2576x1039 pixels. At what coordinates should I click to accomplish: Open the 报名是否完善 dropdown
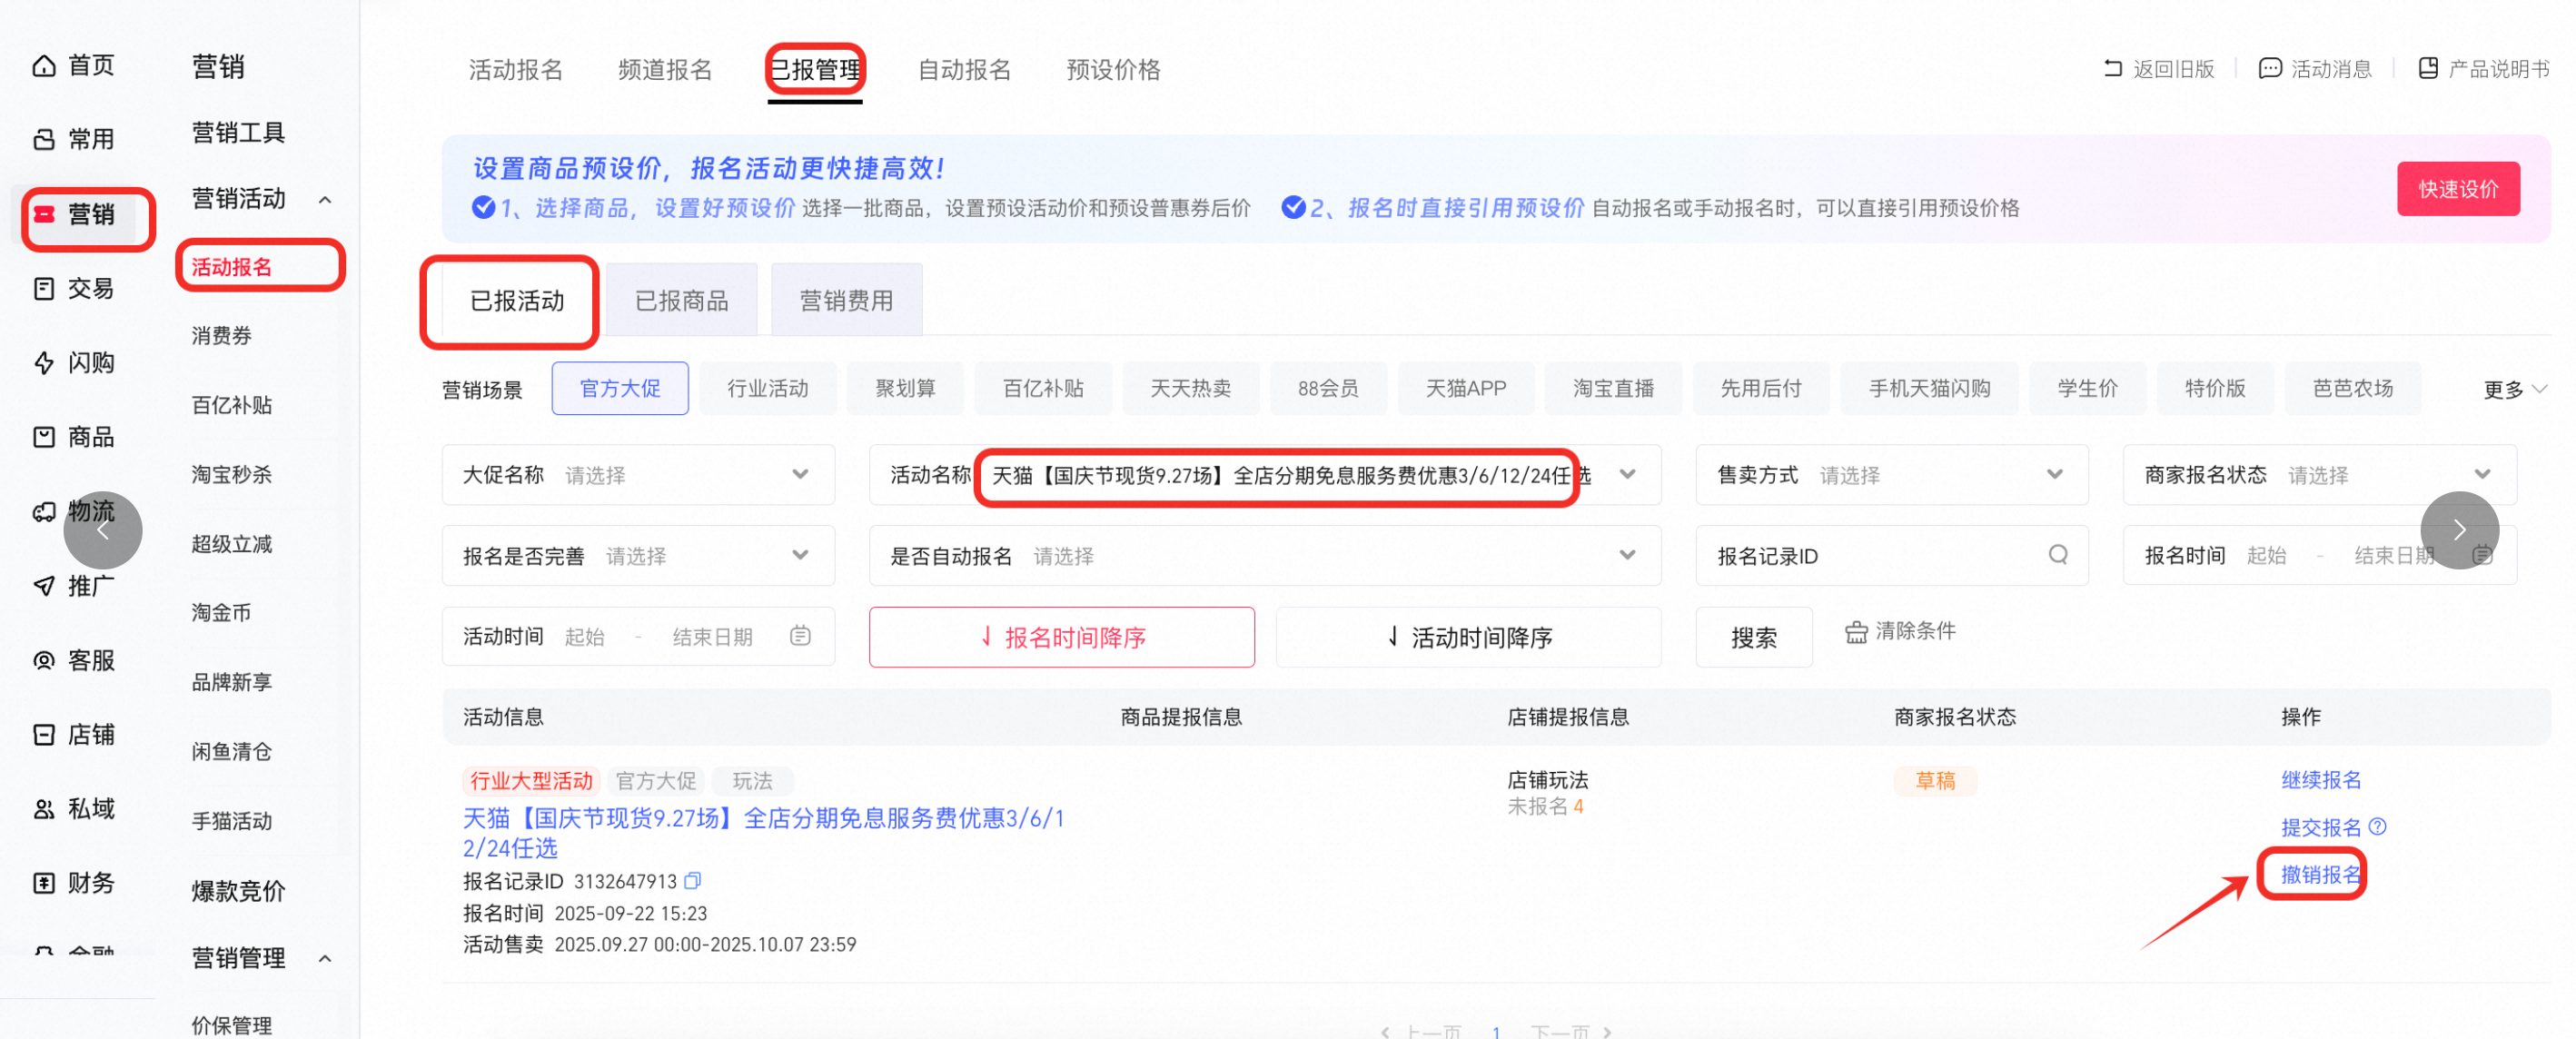pos(638,556)
